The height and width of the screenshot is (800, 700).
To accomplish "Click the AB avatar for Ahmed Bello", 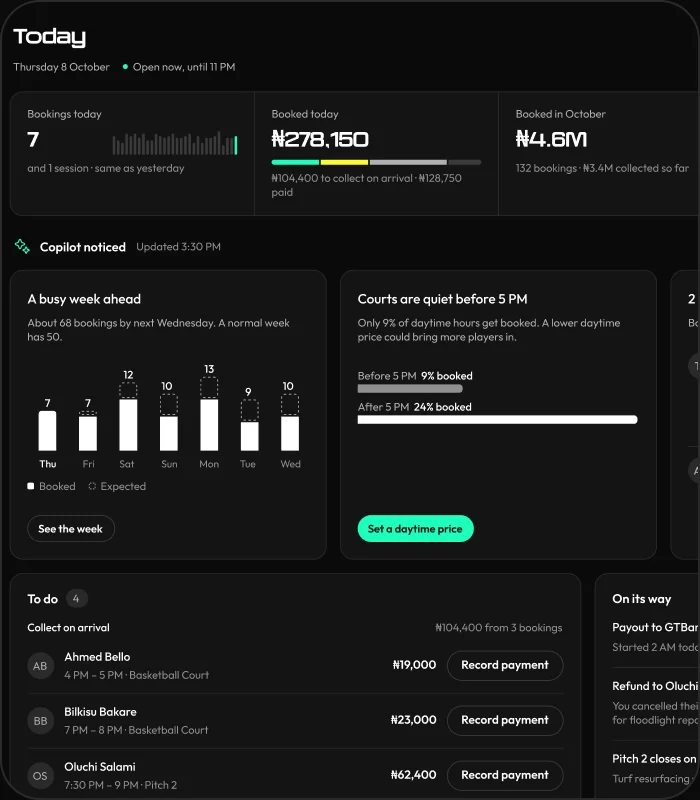I will coord(40,666).
